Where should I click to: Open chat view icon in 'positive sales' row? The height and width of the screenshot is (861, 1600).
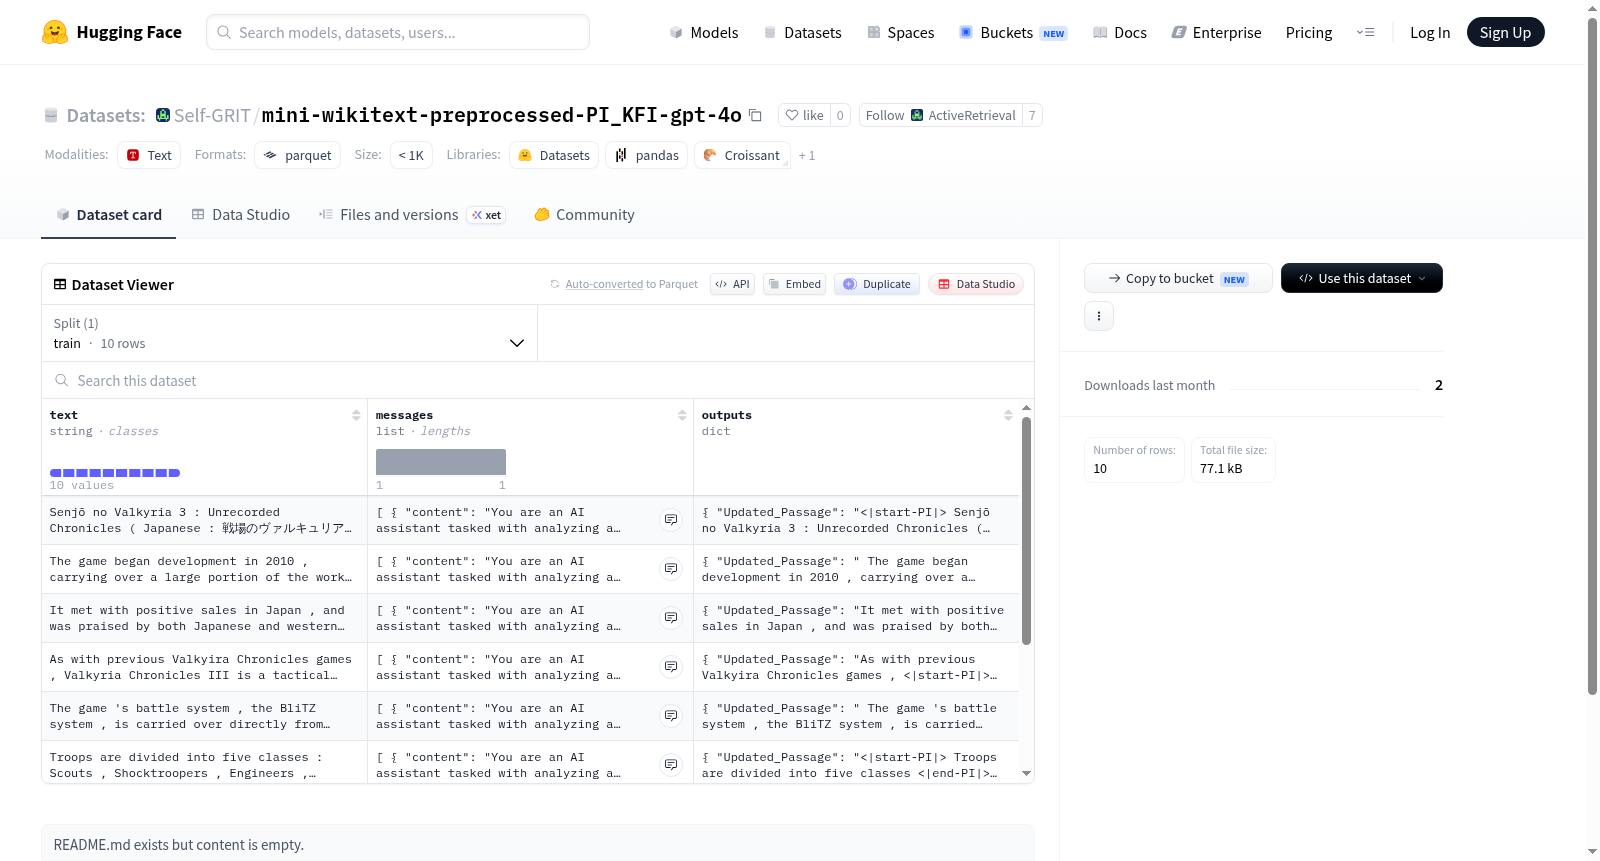coord(671,618)
